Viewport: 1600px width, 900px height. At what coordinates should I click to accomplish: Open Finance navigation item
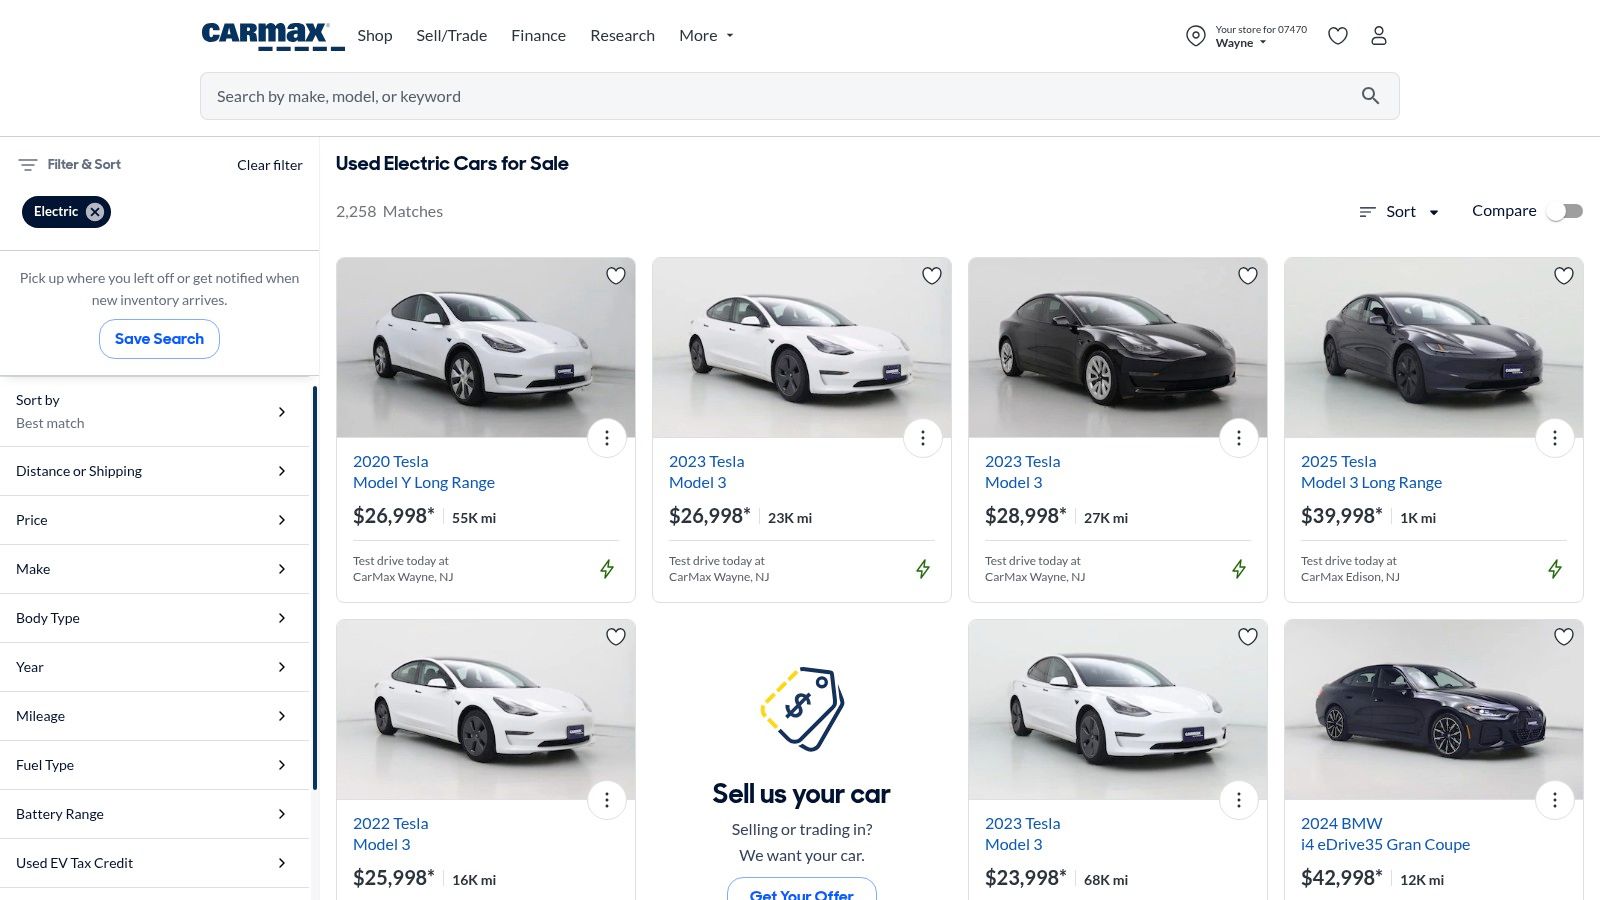tap(538, 36)
